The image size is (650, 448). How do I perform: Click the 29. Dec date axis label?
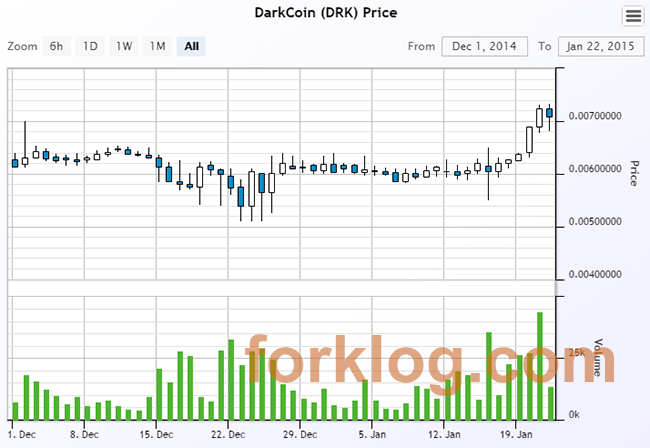(300, 435)
